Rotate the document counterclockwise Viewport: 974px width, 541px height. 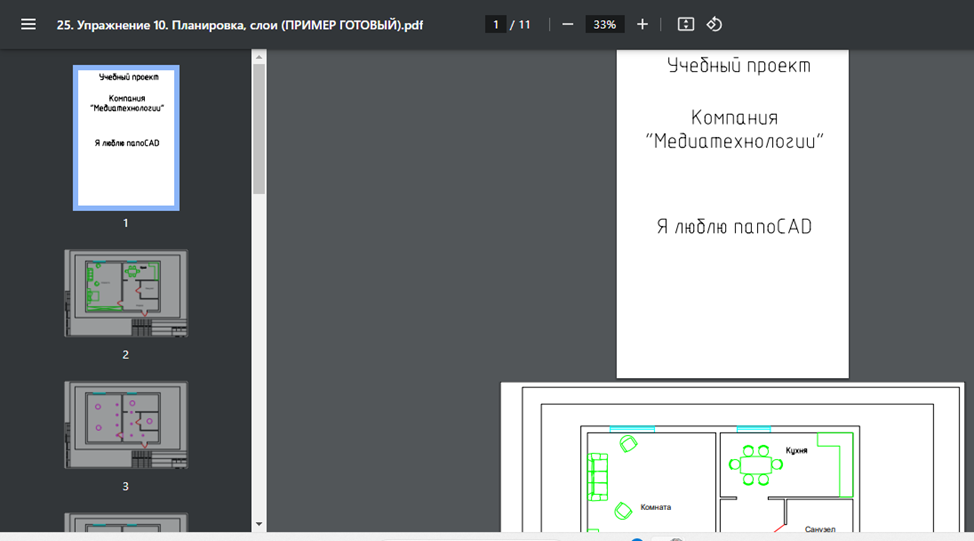point(714,24)
